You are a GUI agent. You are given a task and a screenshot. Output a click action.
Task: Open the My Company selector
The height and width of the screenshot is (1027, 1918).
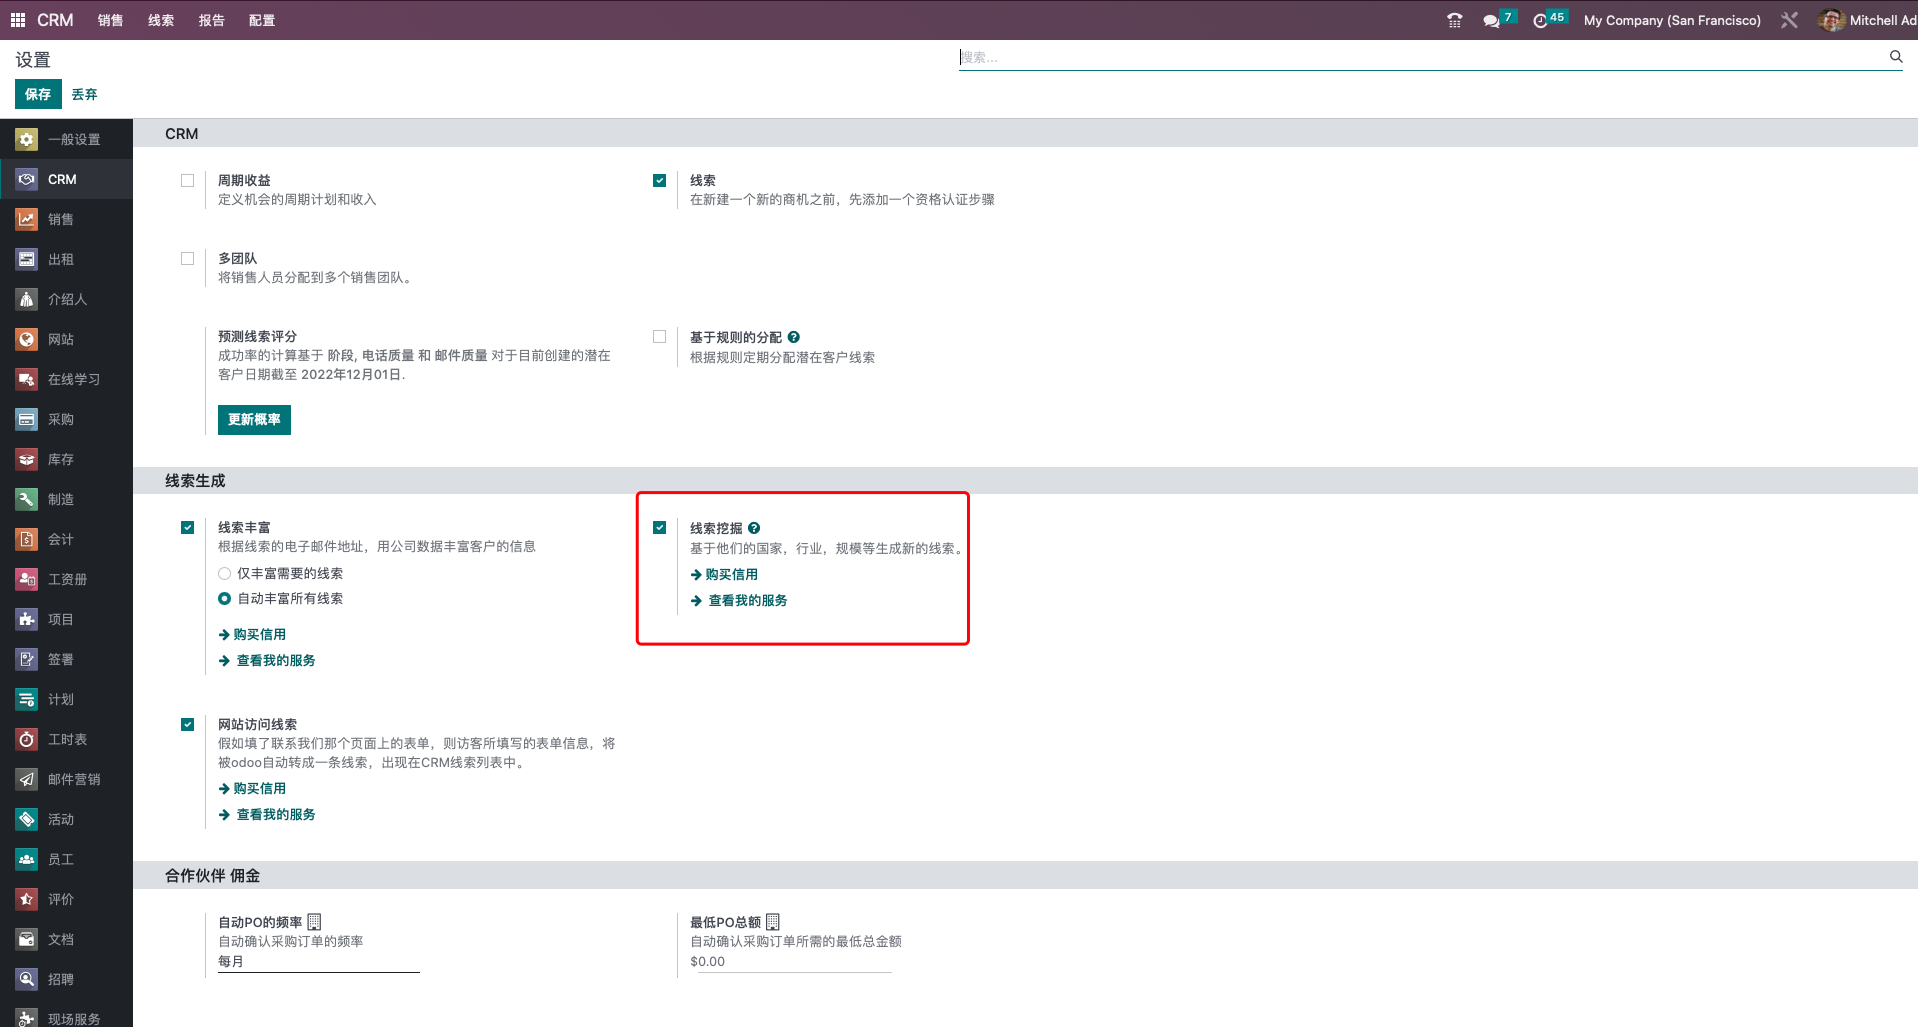point(1671,20)
